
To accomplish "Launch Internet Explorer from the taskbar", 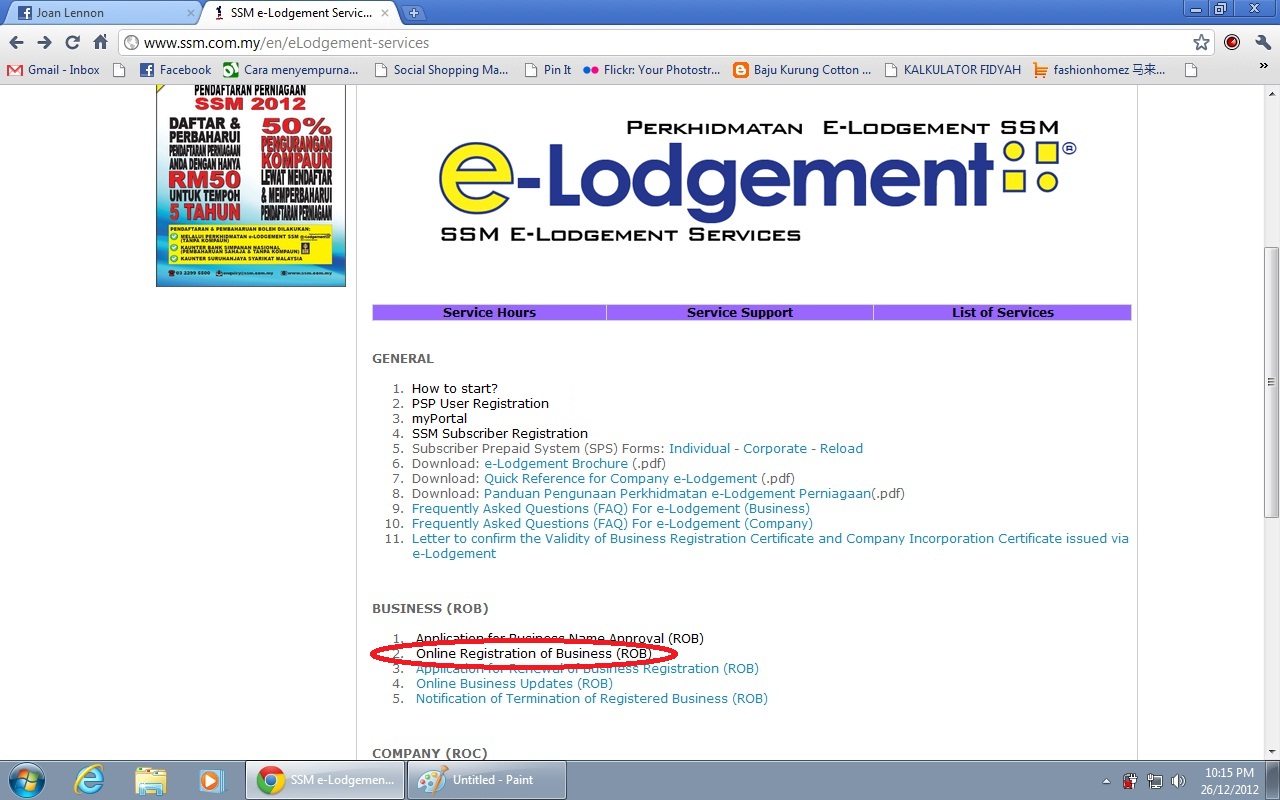I will click(89, 780).
